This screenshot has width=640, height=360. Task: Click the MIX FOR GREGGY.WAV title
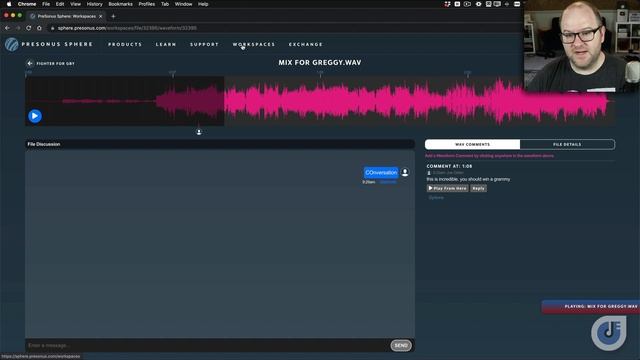point(320,62)
